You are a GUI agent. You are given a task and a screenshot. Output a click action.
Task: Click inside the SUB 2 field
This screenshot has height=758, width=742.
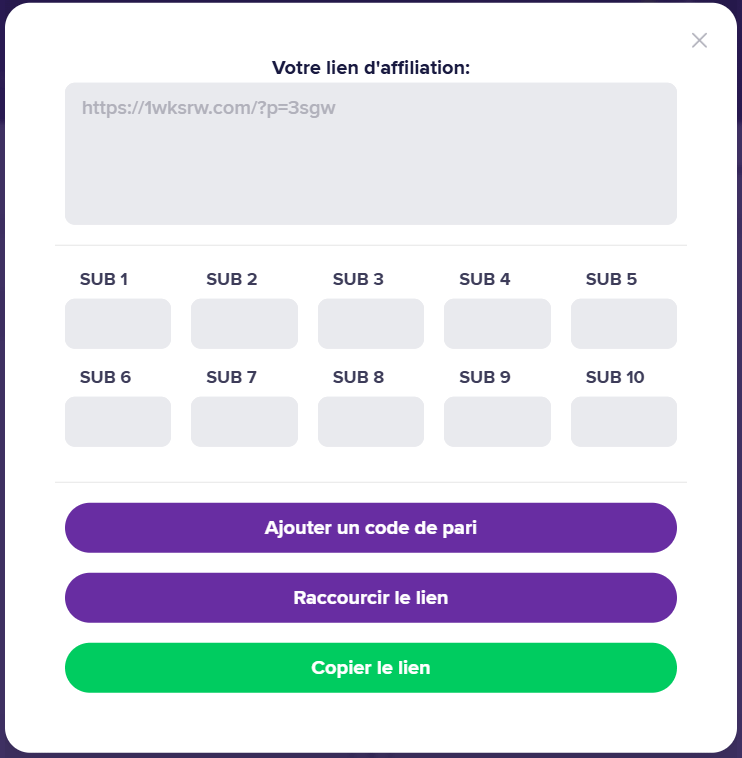pos(244,324)
